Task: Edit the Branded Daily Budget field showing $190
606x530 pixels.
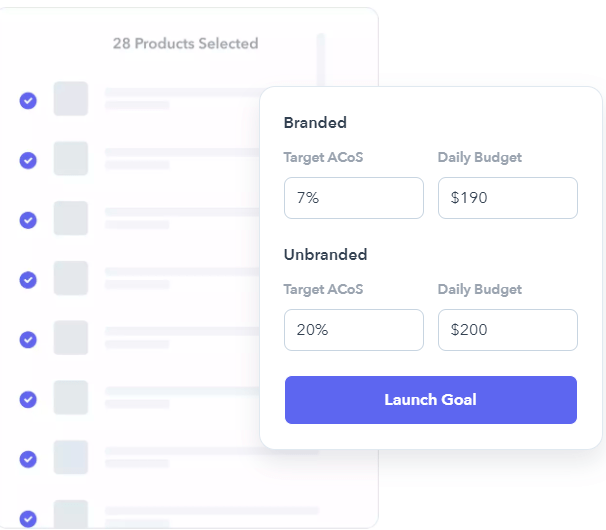Action: click(507, 198)
